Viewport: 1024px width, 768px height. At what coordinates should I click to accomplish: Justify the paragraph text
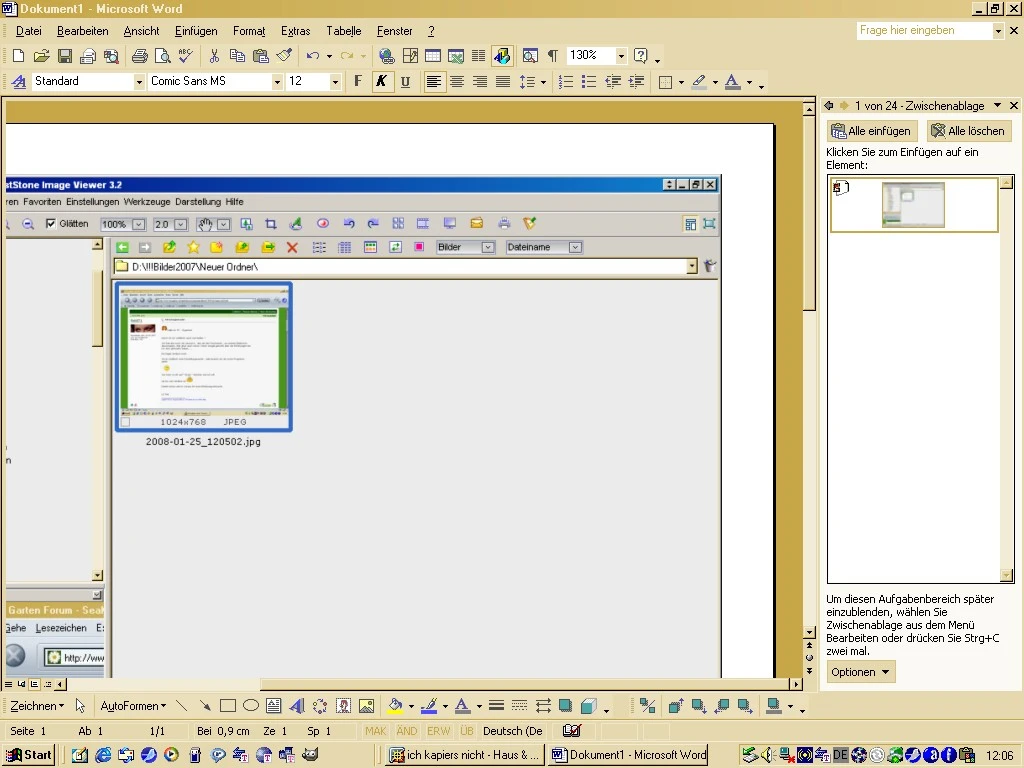[503, 82]
